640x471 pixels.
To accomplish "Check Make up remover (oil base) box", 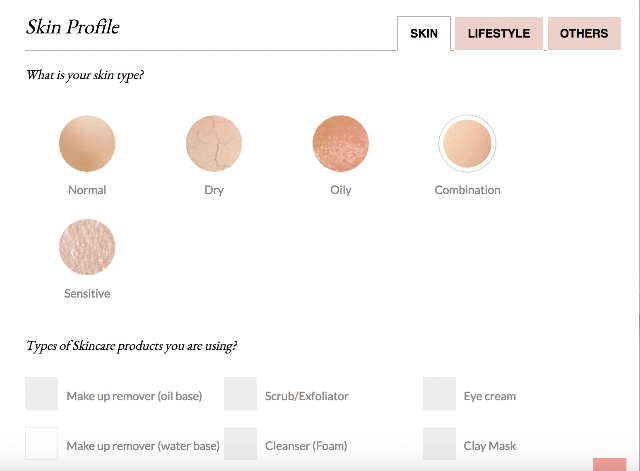I will (42, 393).
